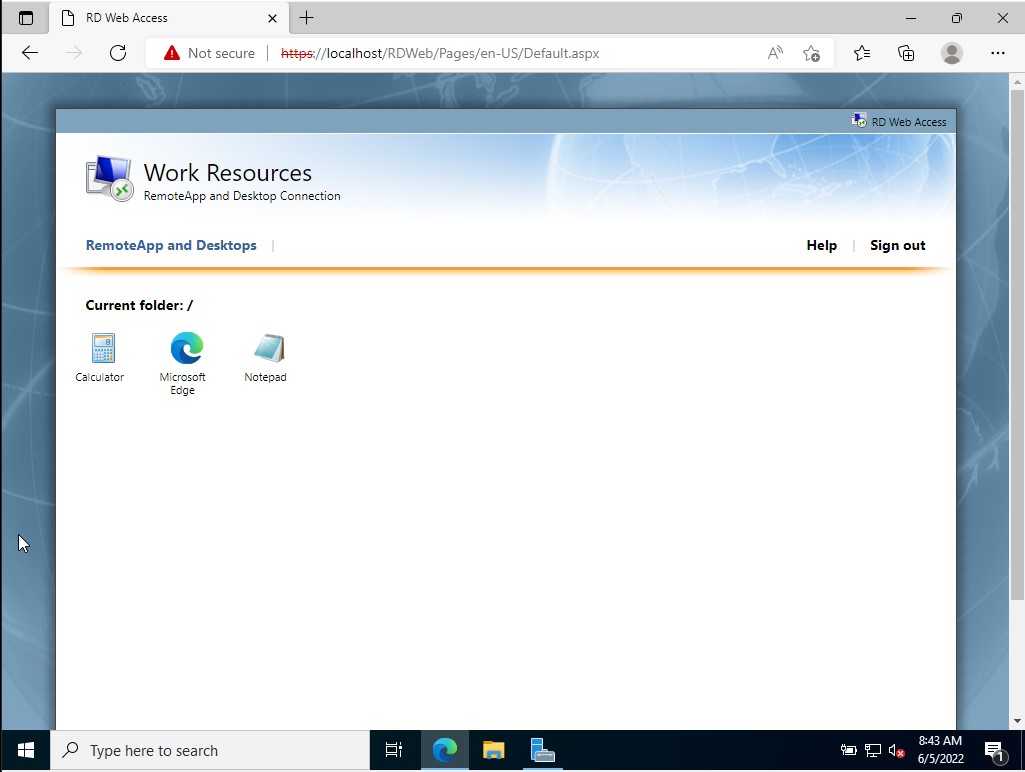Open the browser profile avatar
The image size is (1025, 772).
952,53
